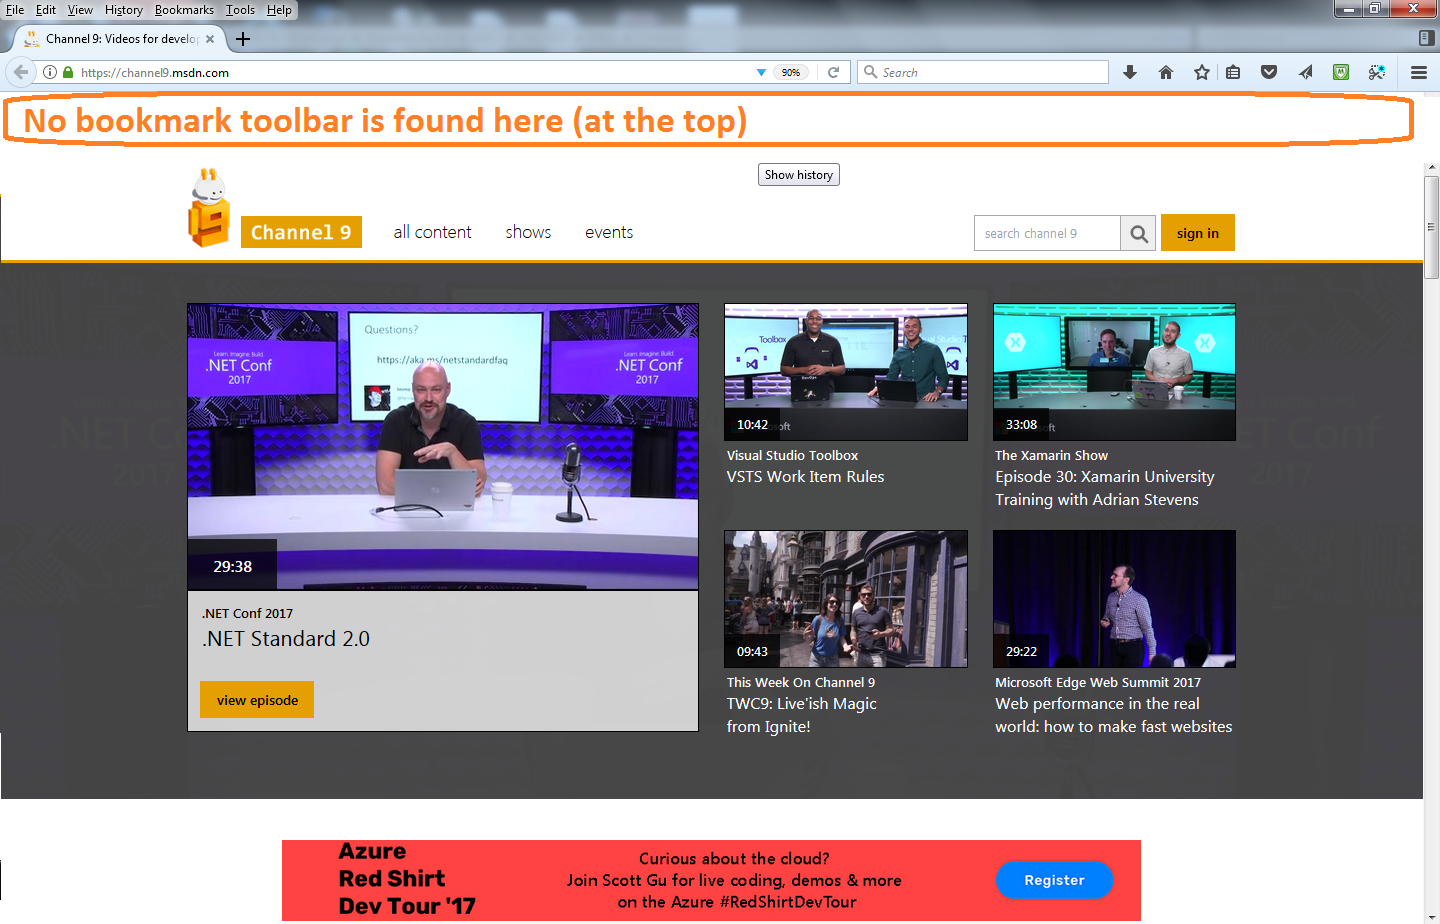This screenshot has height=924, width=1440.
Task: Open the .NET Standard 2.0 title
Action: (x=286, y=639)
